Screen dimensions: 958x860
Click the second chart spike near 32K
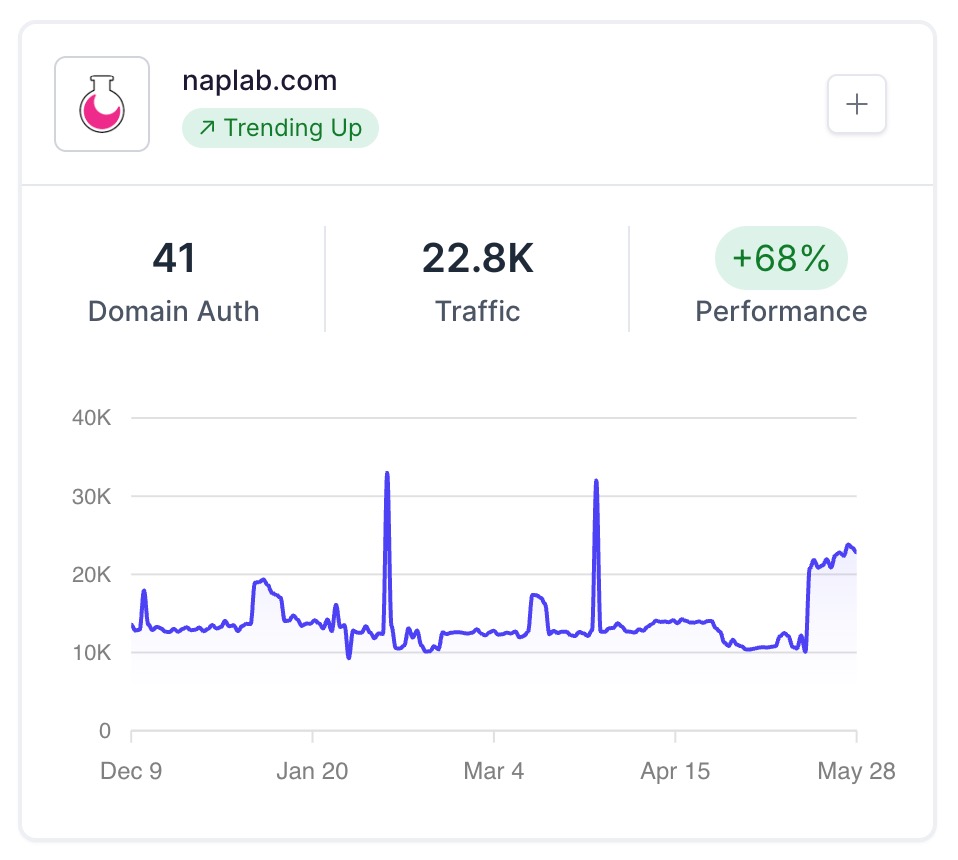coord(596,482)
